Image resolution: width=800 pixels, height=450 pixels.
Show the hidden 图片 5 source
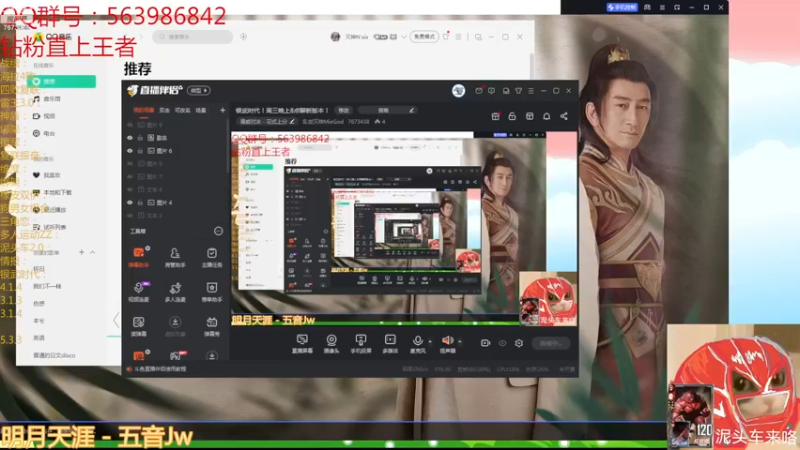coord(130,164)
